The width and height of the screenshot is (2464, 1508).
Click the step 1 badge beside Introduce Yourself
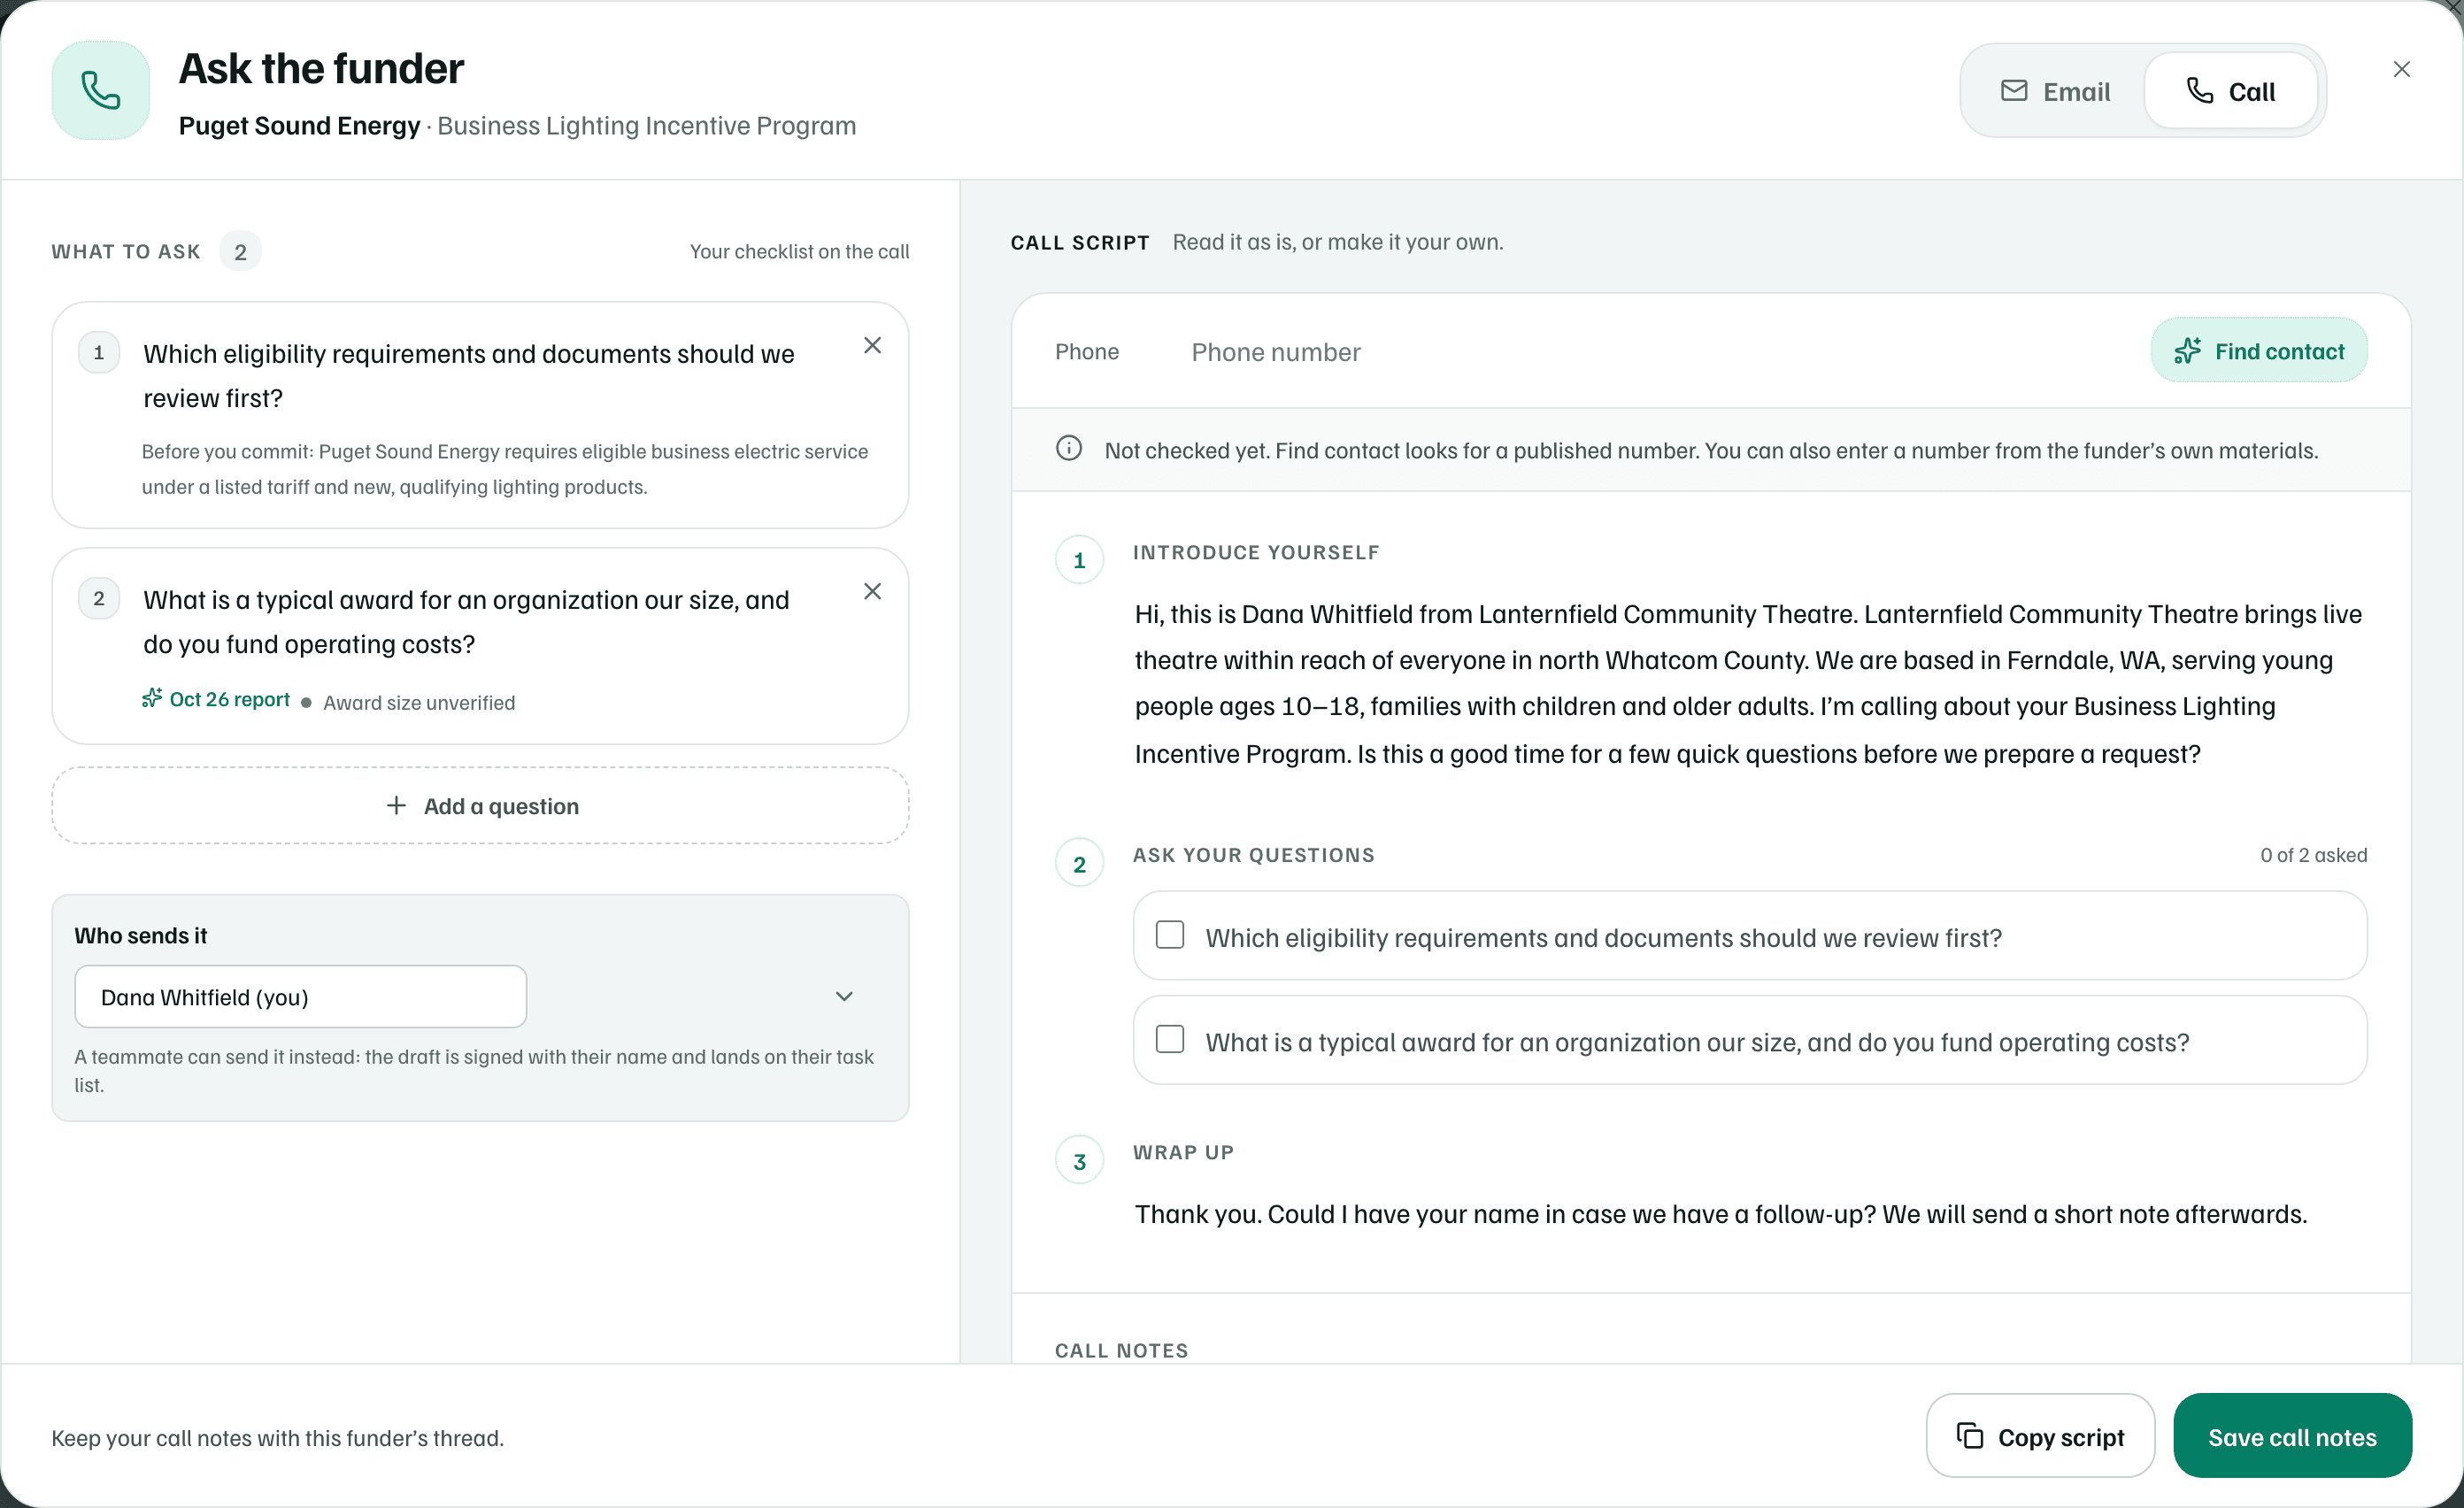[1080, 560]
